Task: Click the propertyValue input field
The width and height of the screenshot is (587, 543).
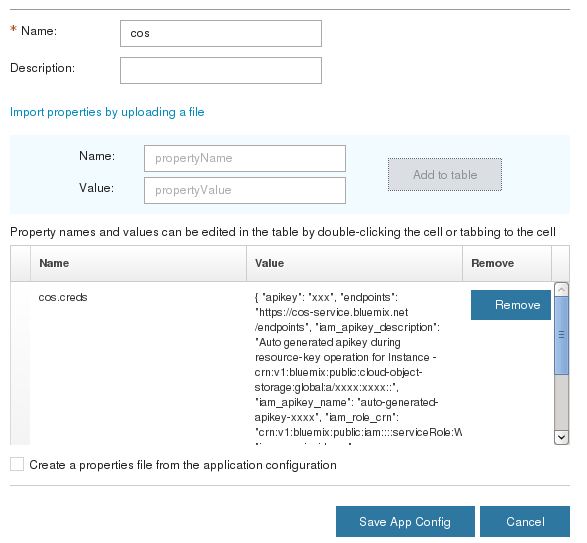Action: [245, 190]
